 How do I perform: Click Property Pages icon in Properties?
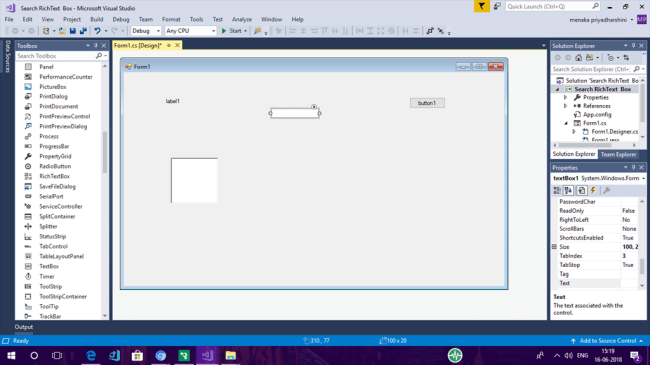[x=606, y=190]
